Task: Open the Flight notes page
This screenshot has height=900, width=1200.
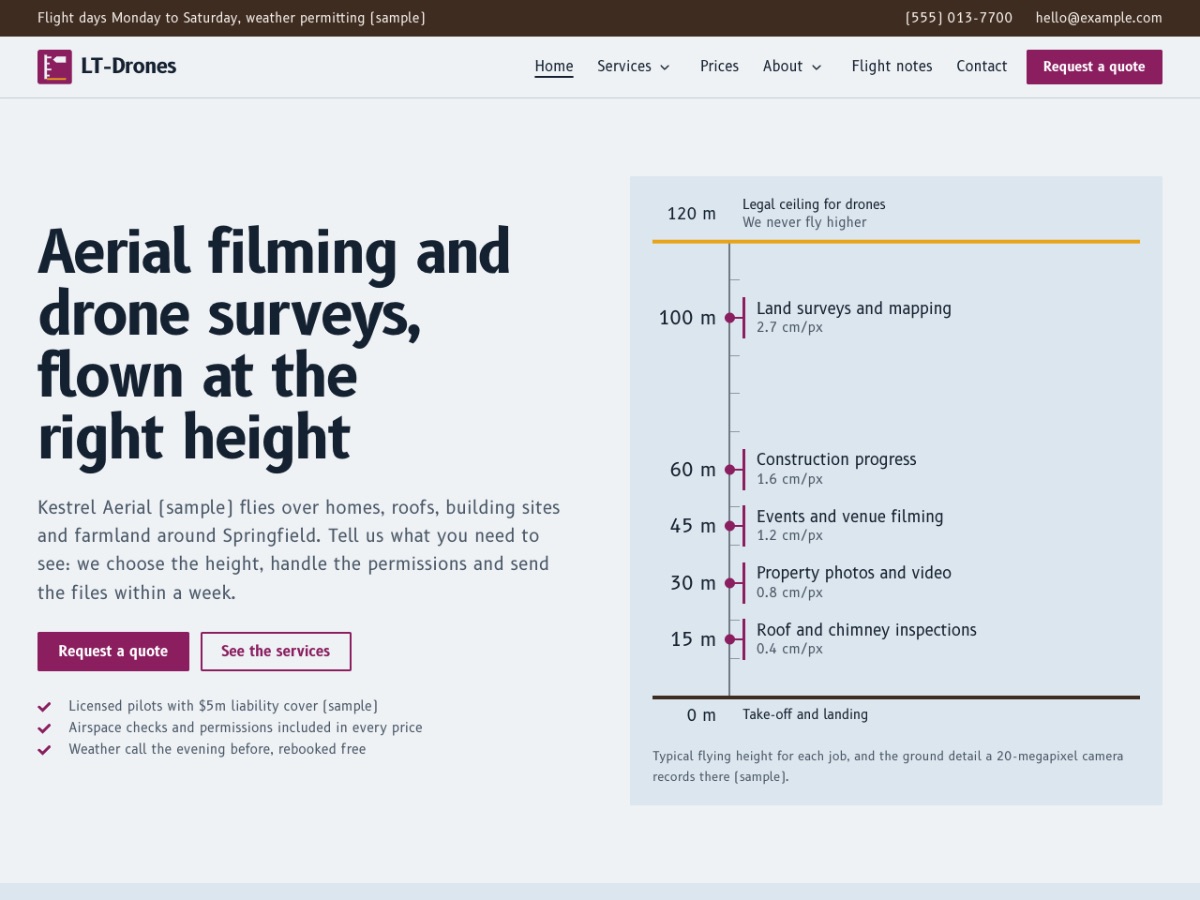Action: tap(892, 66)
